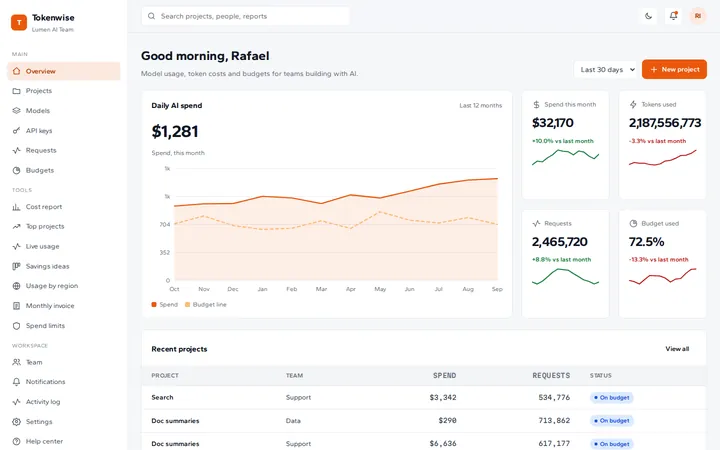Click the $1,281 daily spend value
720x450 pixels.
(175, 132)
